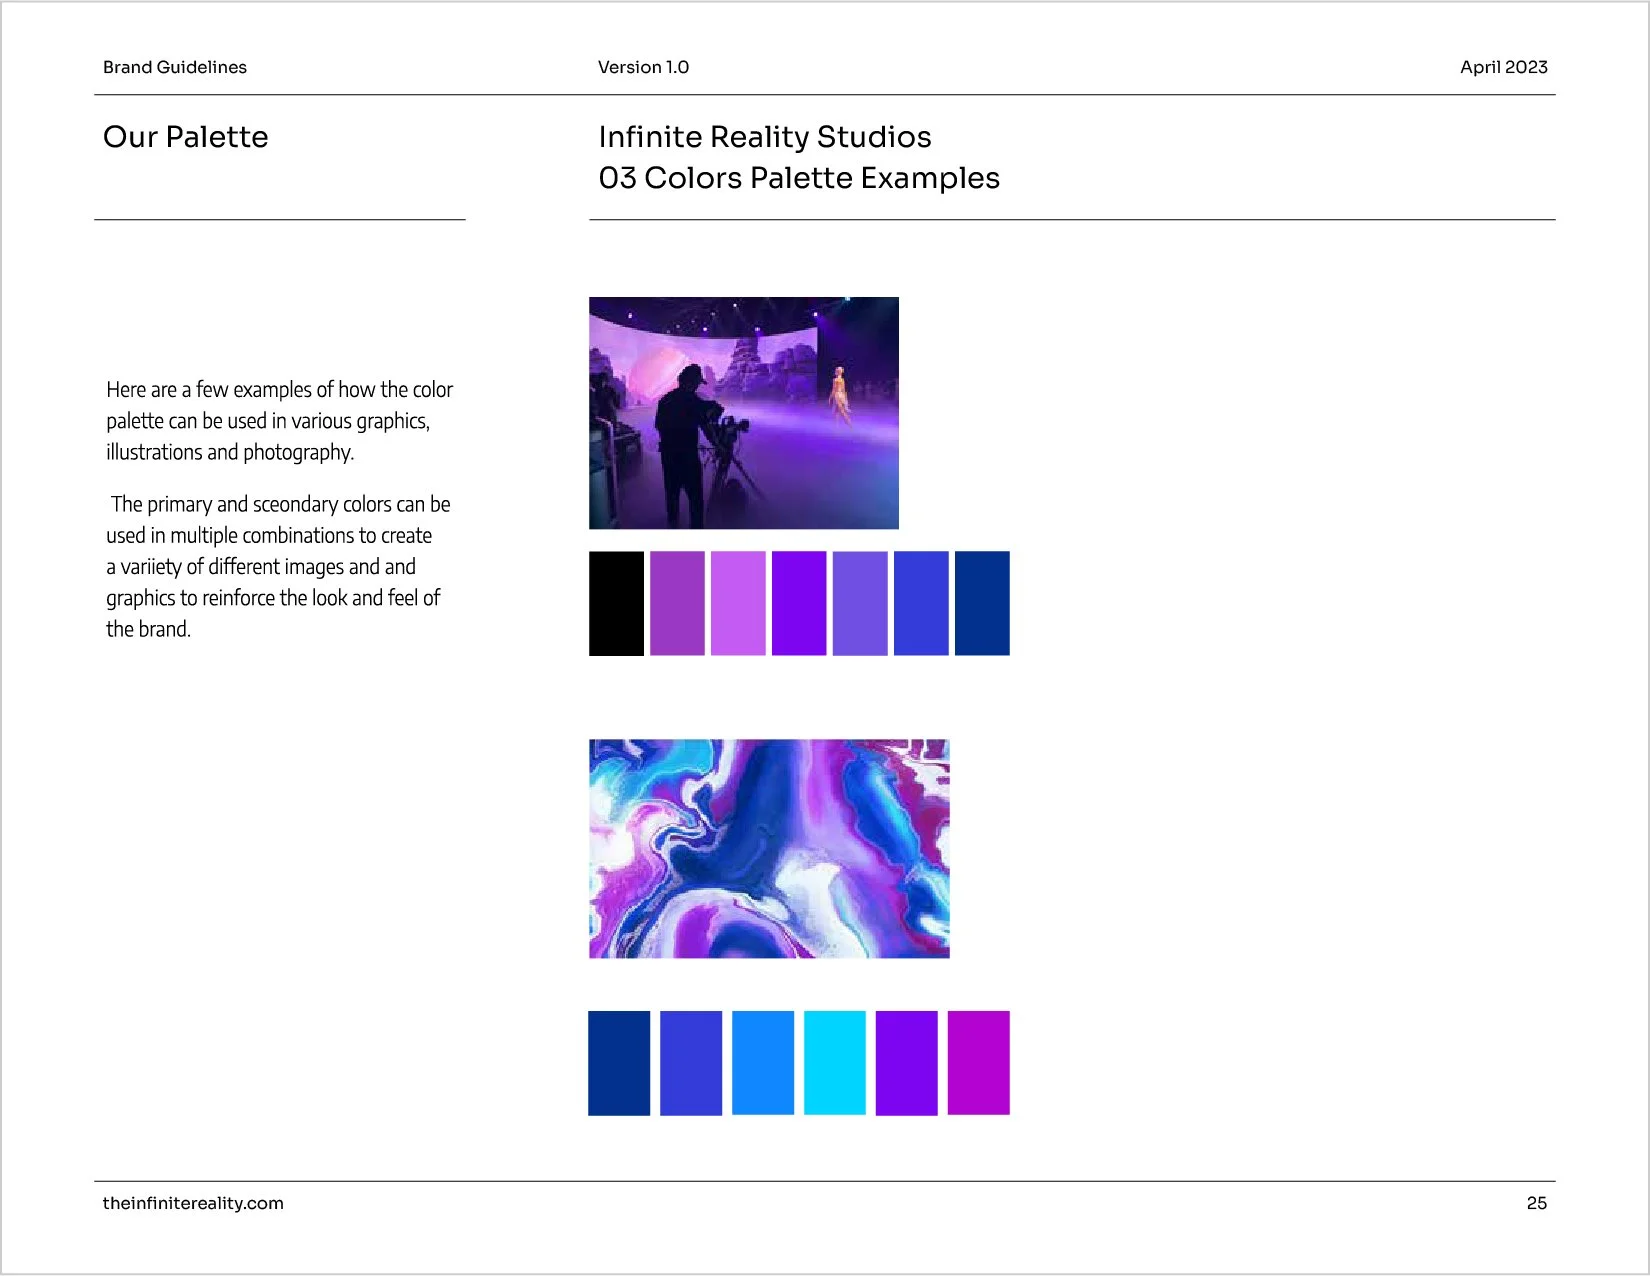Click the muted periwinkle swatch in top palette

[x=860, y=602]
